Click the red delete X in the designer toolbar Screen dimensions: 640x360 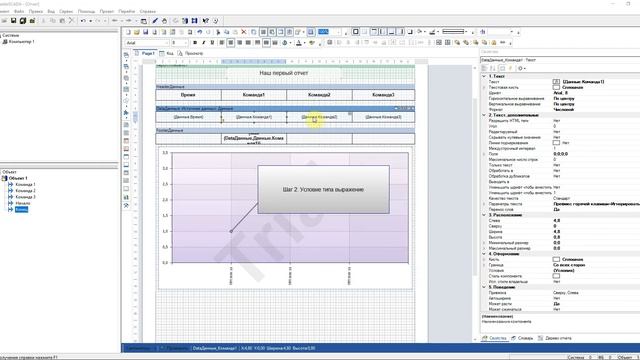[244, 32]
